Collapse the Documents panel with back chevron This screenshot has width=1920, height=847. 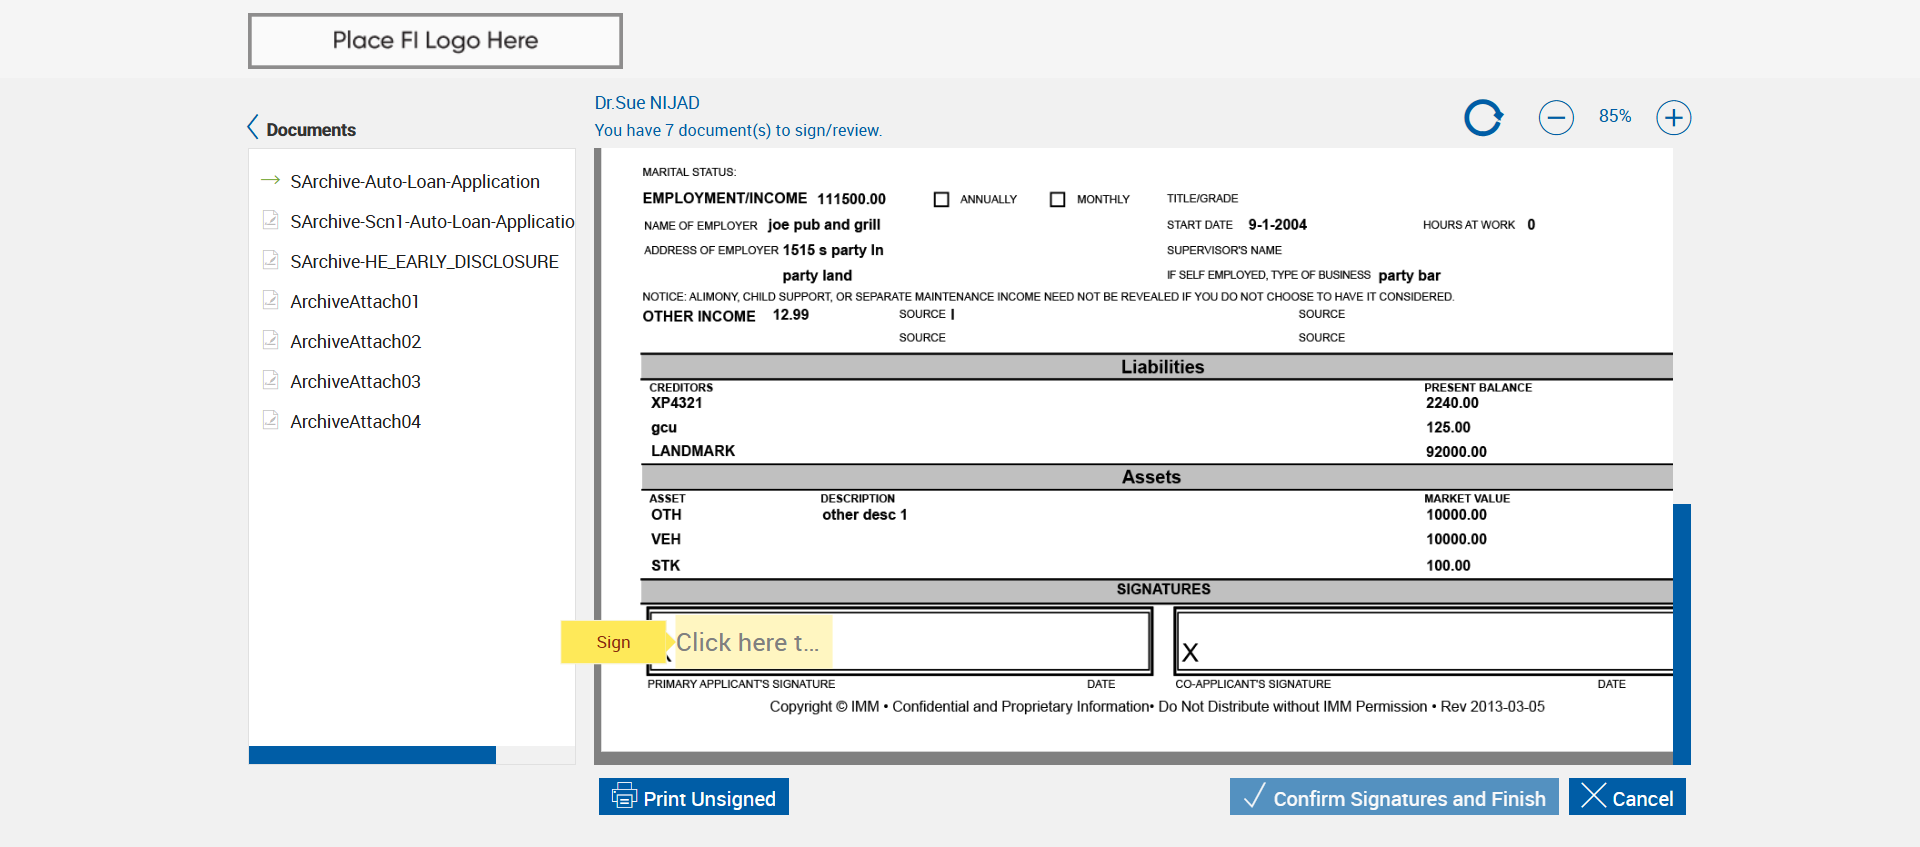point(253,128)
